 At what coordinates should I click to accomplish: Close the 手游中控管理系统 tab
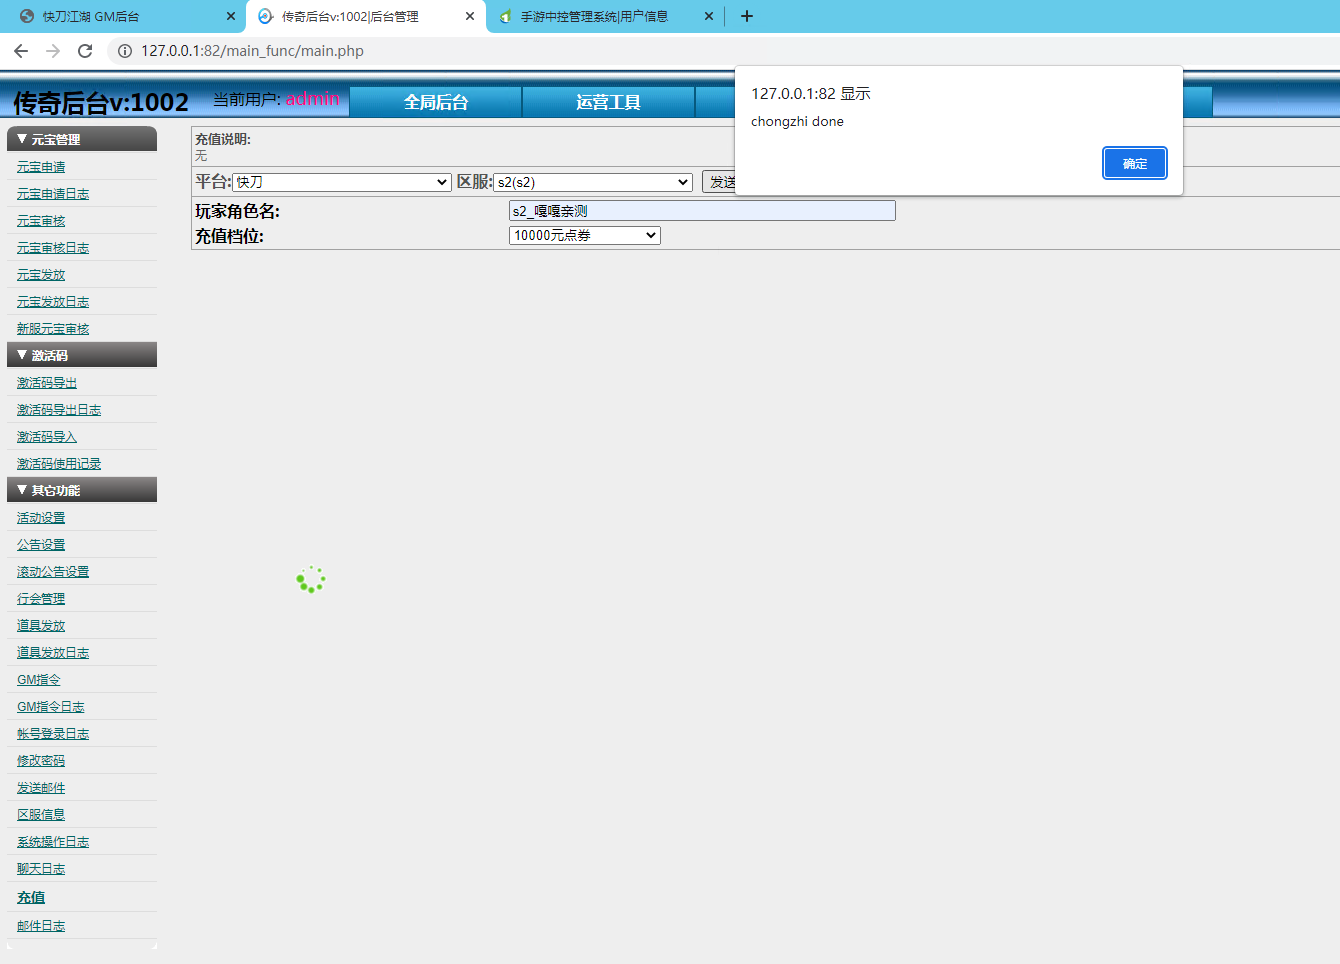(708, 16)
